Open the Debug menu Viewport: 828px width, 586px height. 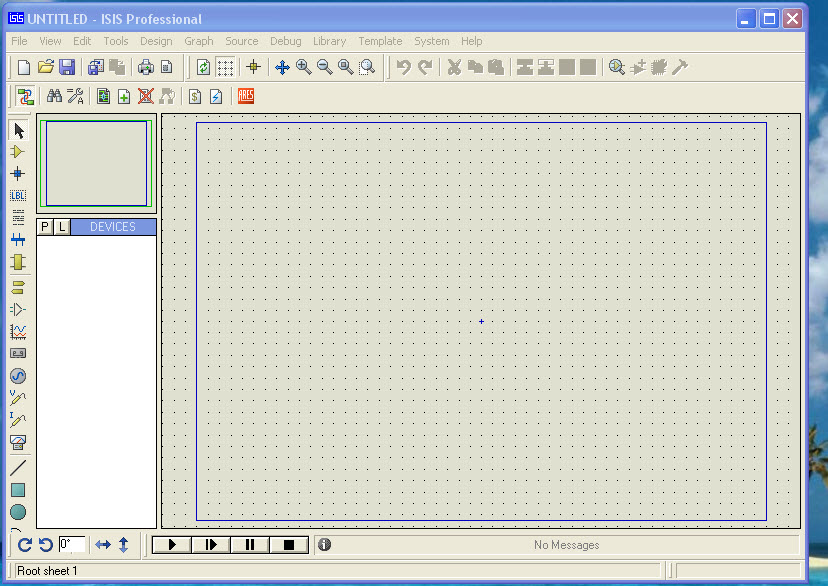tap(286, 41)
